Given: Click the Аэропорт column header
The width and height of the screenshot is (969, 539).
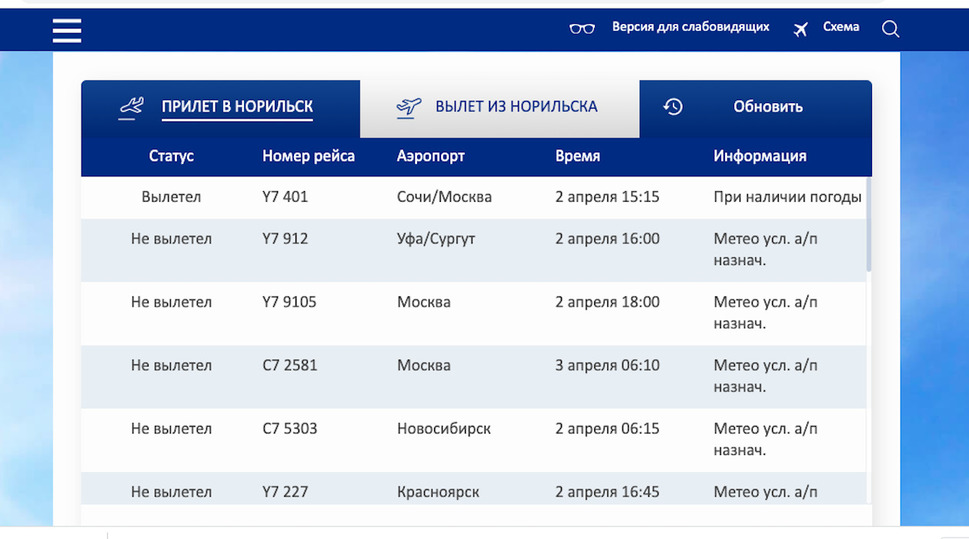Looking at the screenshot, I should (431, 156).
